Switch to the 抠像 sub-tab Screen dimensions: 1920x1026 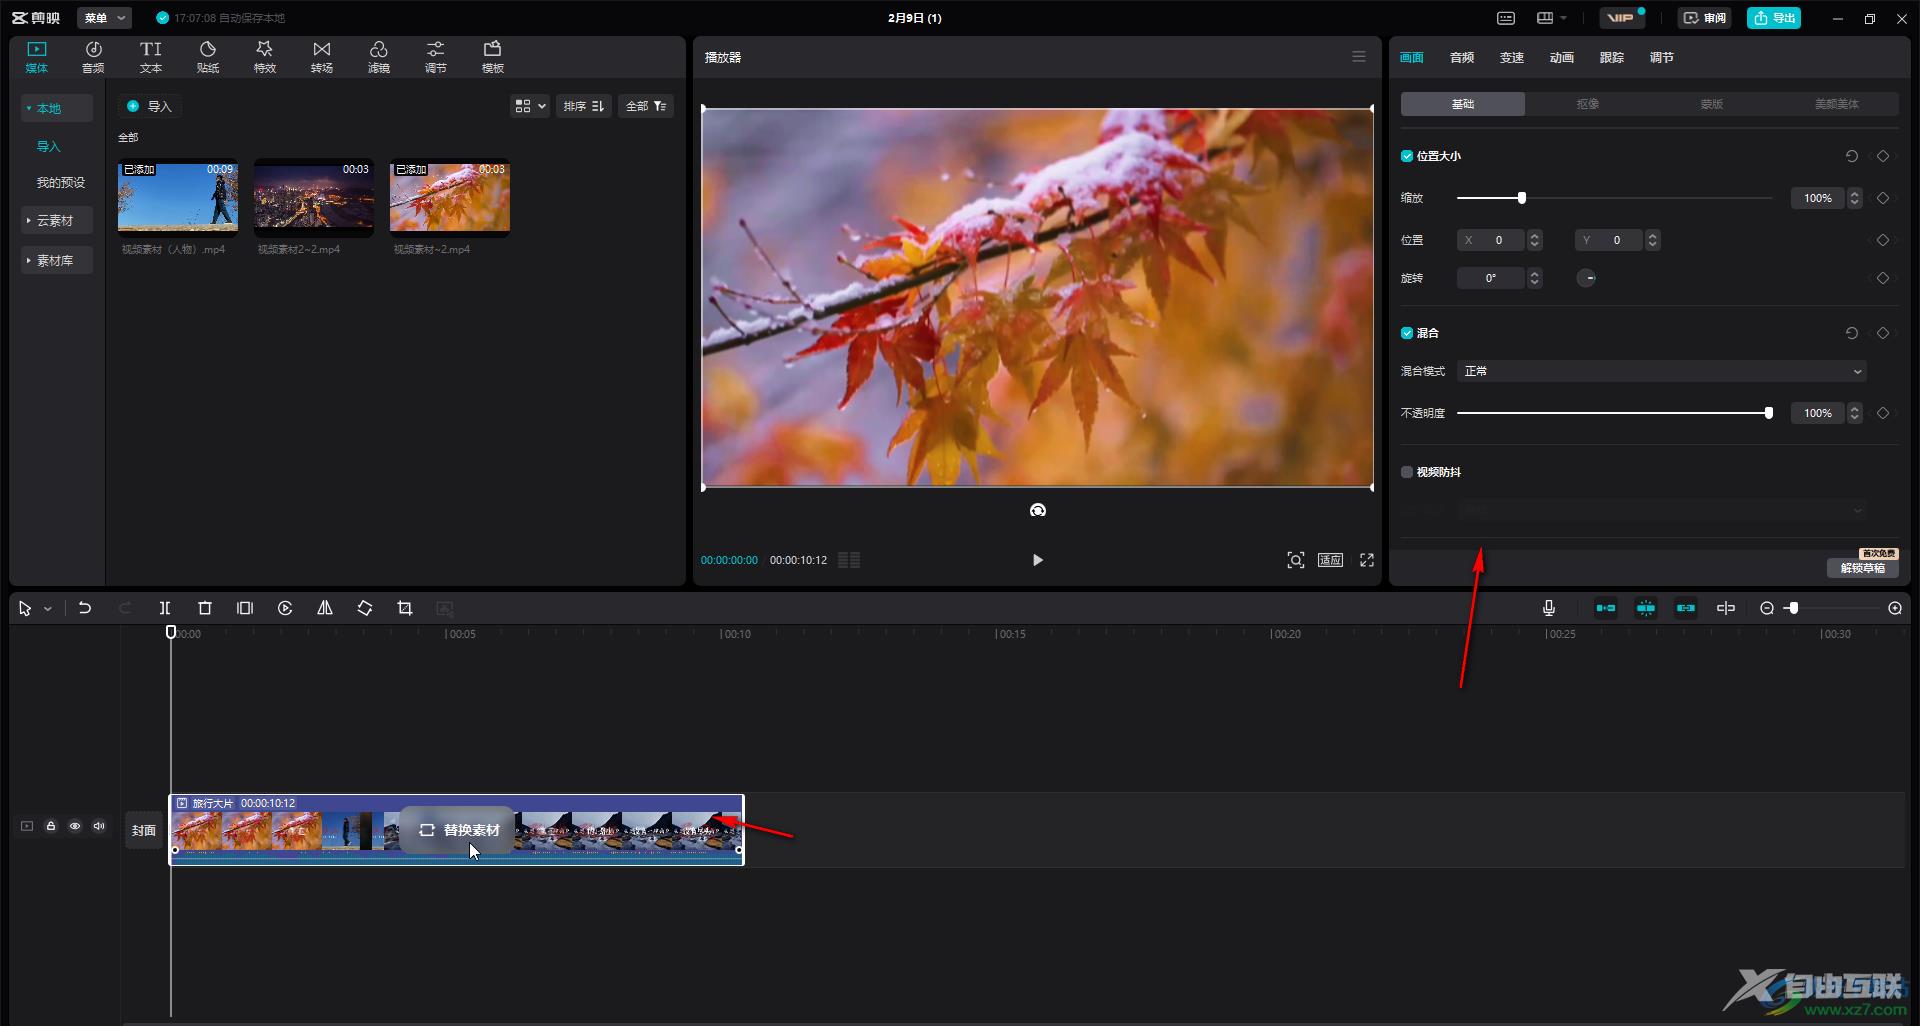[1588, 104]
